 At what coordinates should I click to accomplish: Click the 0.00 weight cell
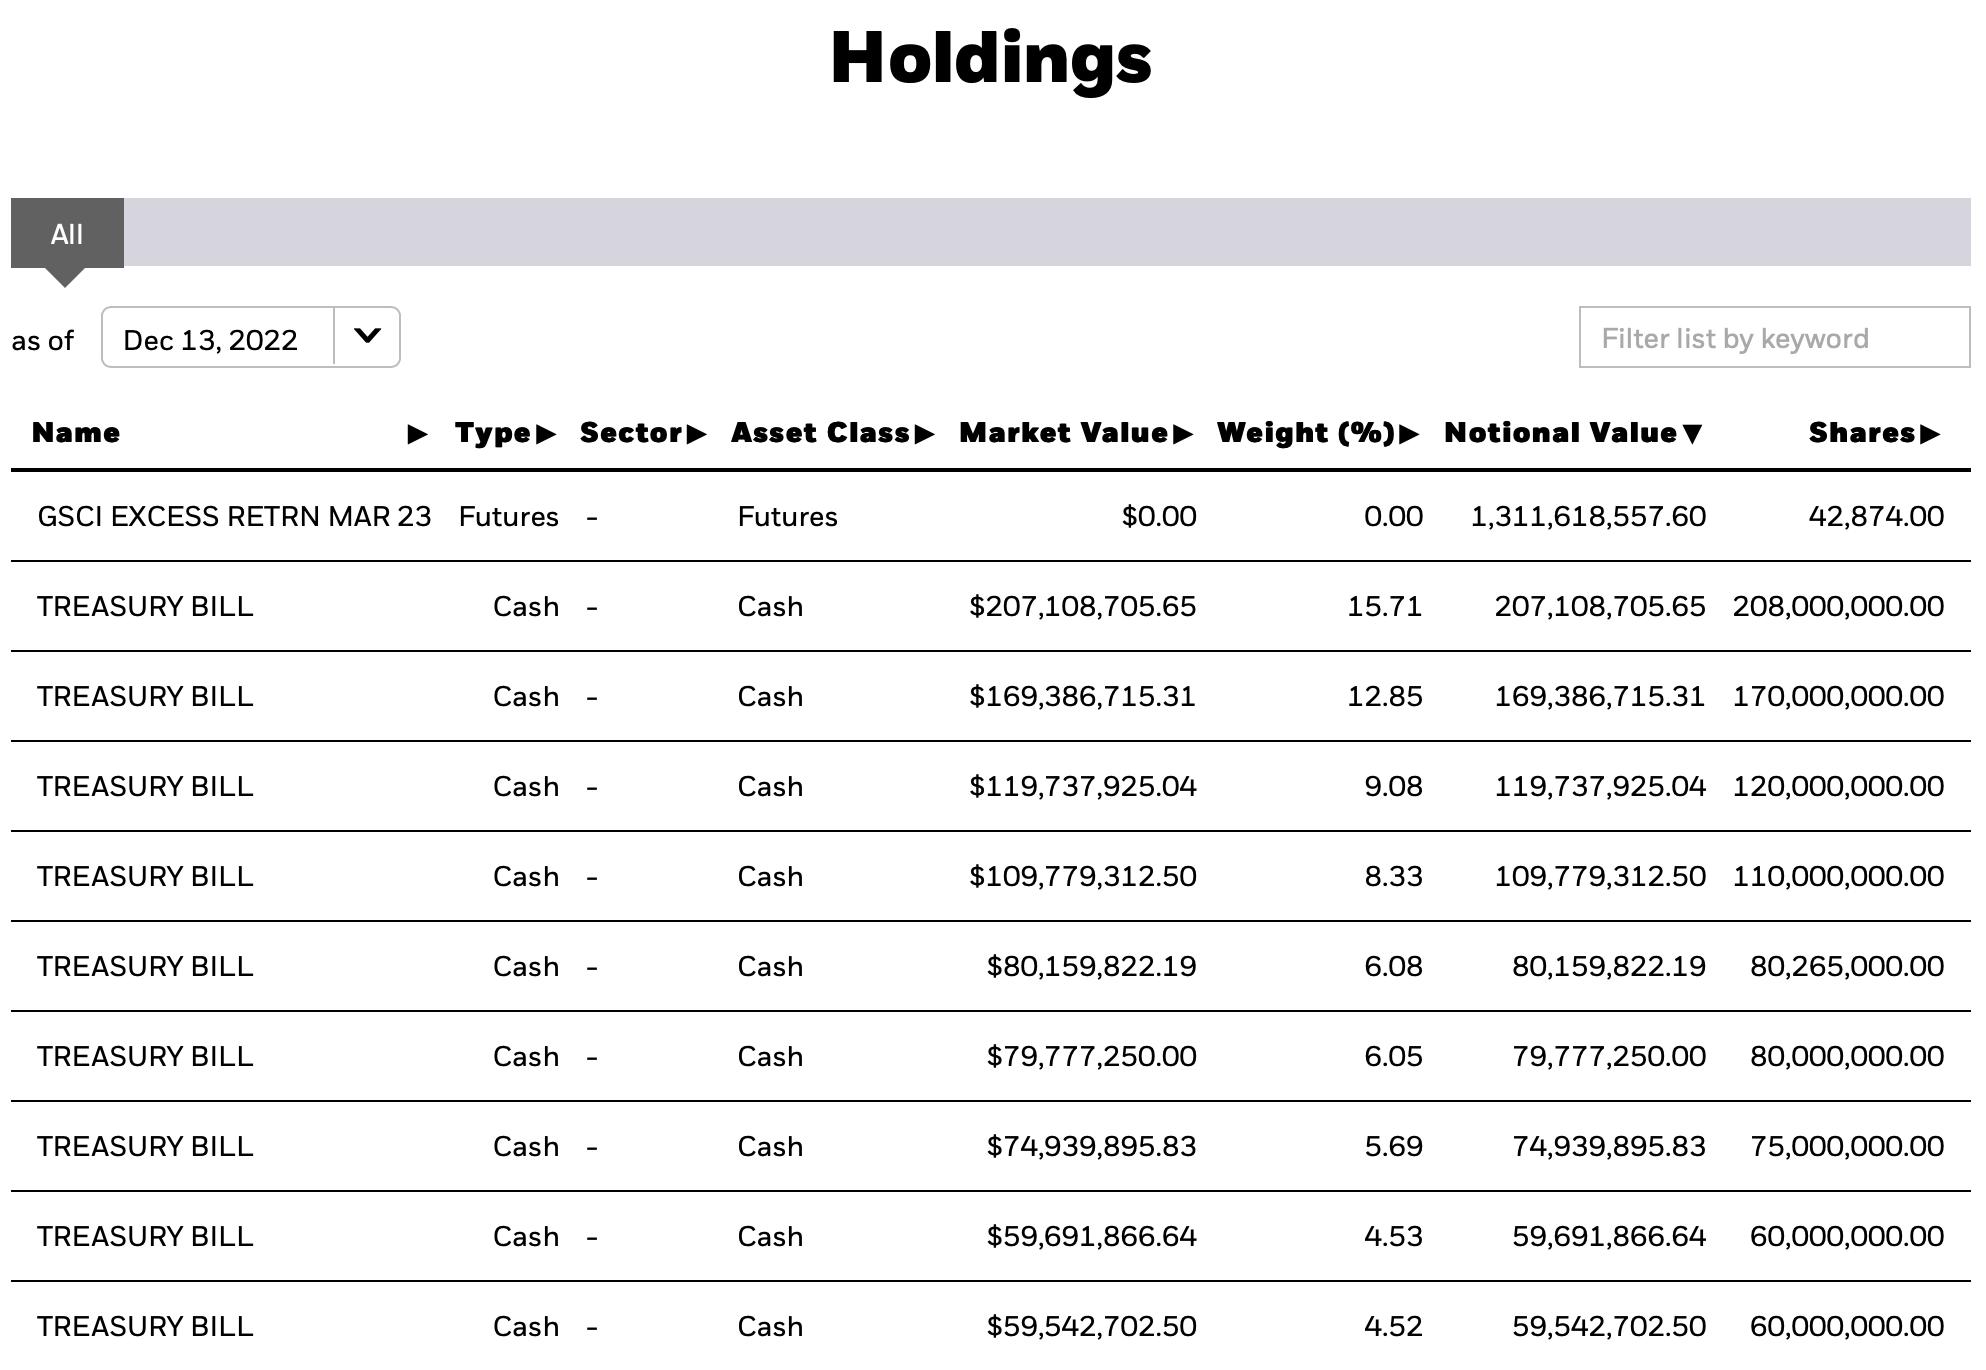click(1393, 516)
